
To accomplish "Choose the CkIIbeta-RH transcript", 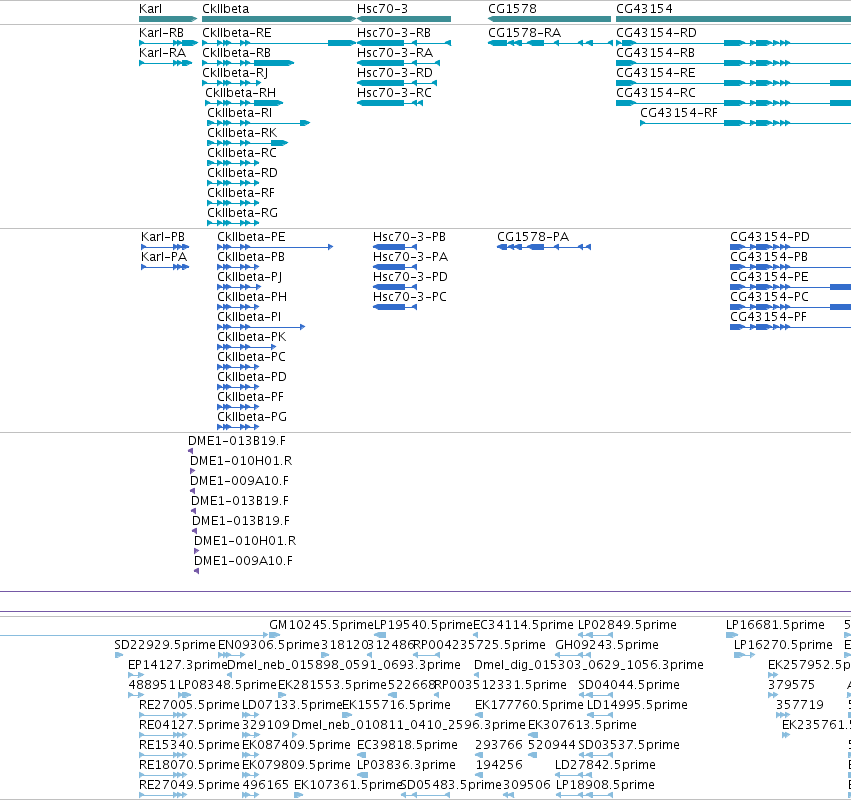I will coord(240,93).
